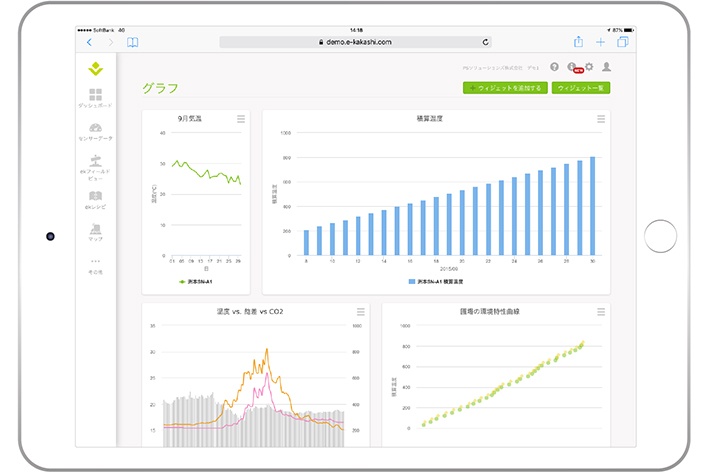Open the menu of the 9月気温 chart
The image size is (710, 473).
click(x=241, y=119)
